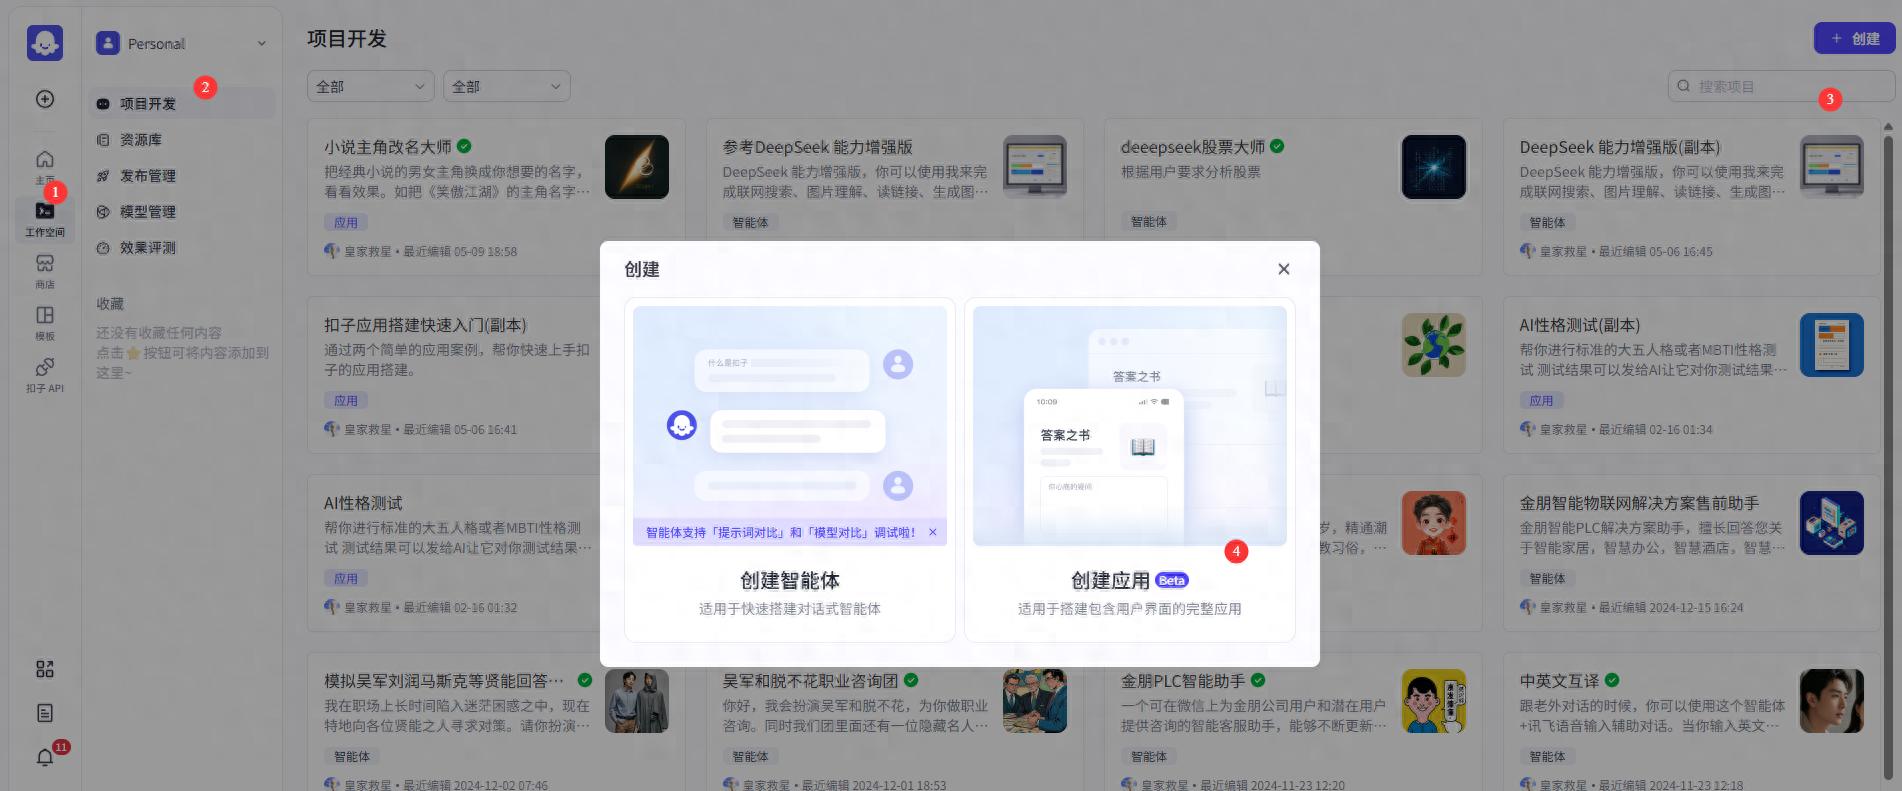Click green verified badge on 中英文互译

(x=1612, y=680)
